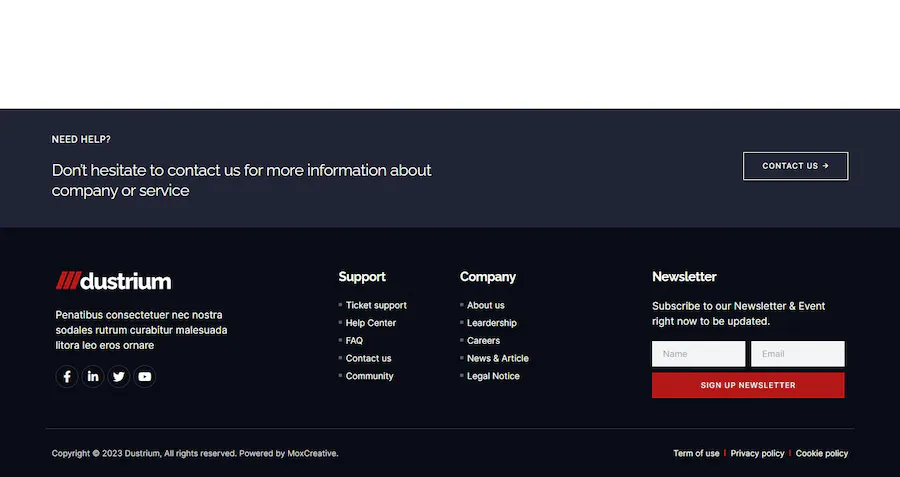Viewport: 900px width, 477px height.
Task: Open the LinkedIn social icon
Action: coord(93,377)
